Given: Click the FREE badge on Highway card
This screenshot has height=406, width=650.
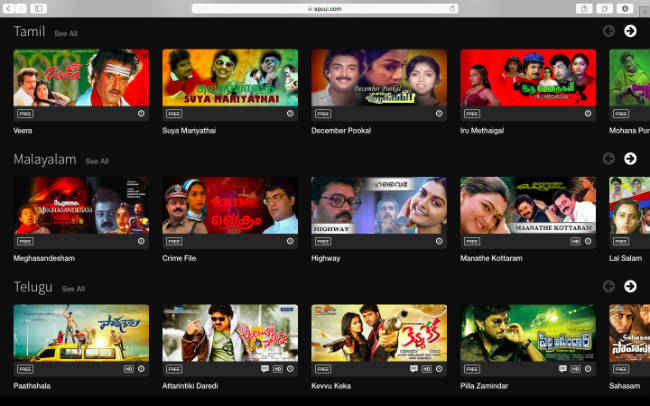Looking at the screenshot, I should (x=323, y=241).
